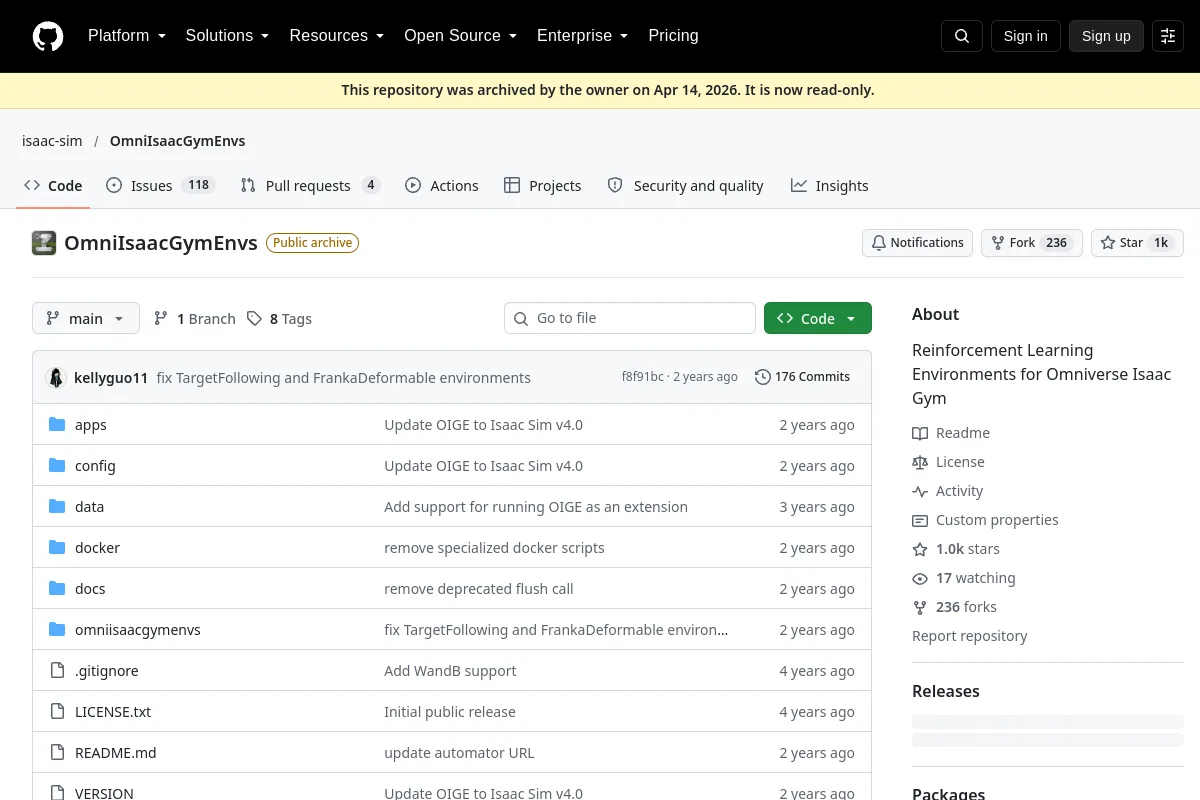Click the tag icon beside 8 Tags

254,319
